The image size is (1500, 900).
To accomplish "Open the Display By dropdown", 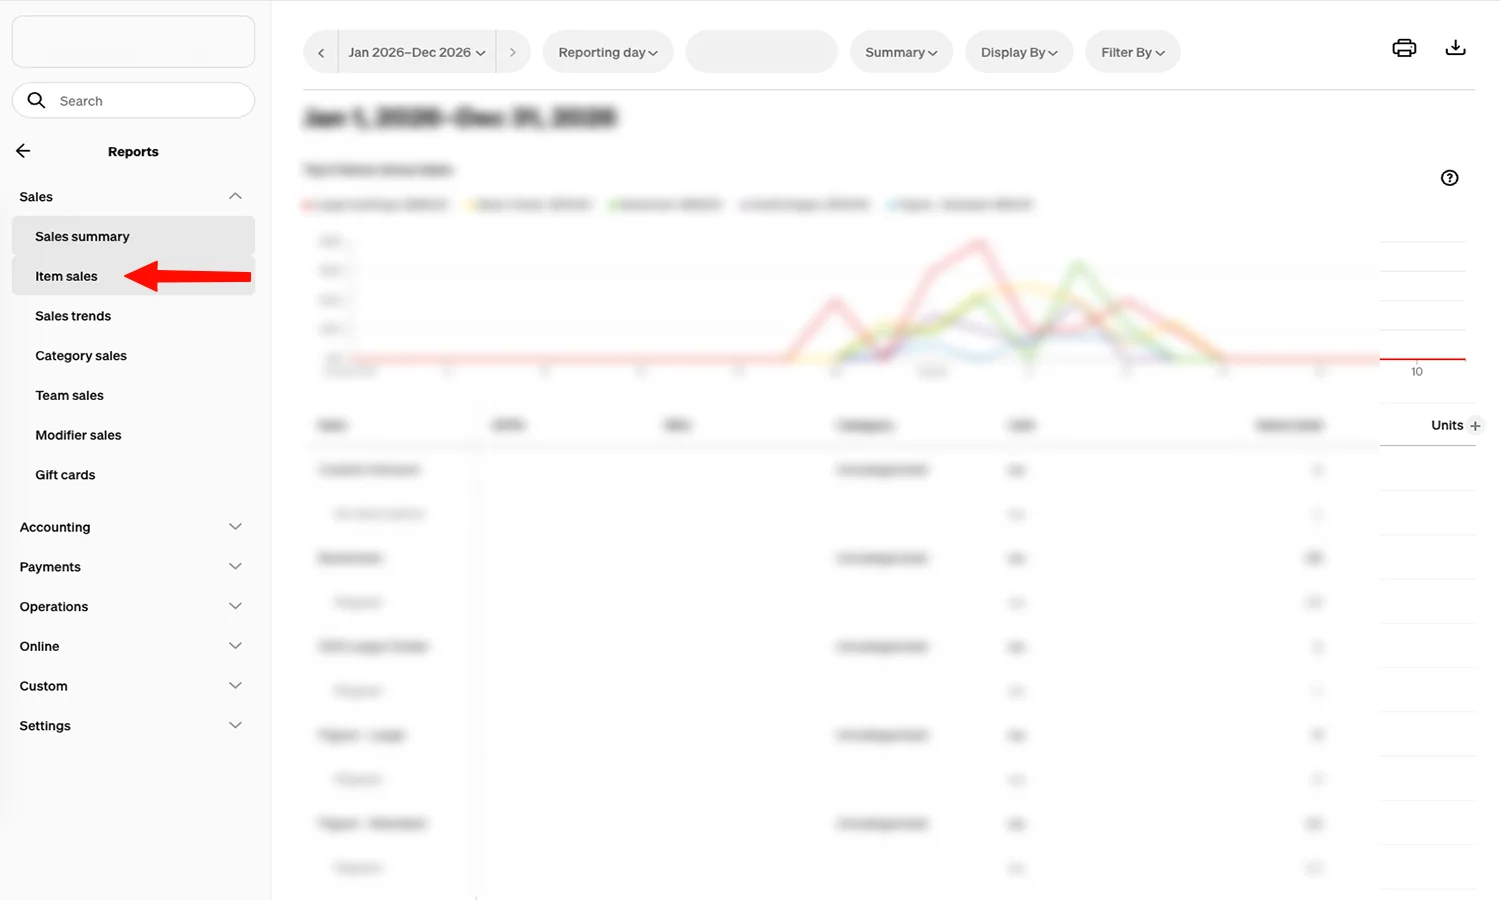I will pyautogui.click(x=1018, y=51).
